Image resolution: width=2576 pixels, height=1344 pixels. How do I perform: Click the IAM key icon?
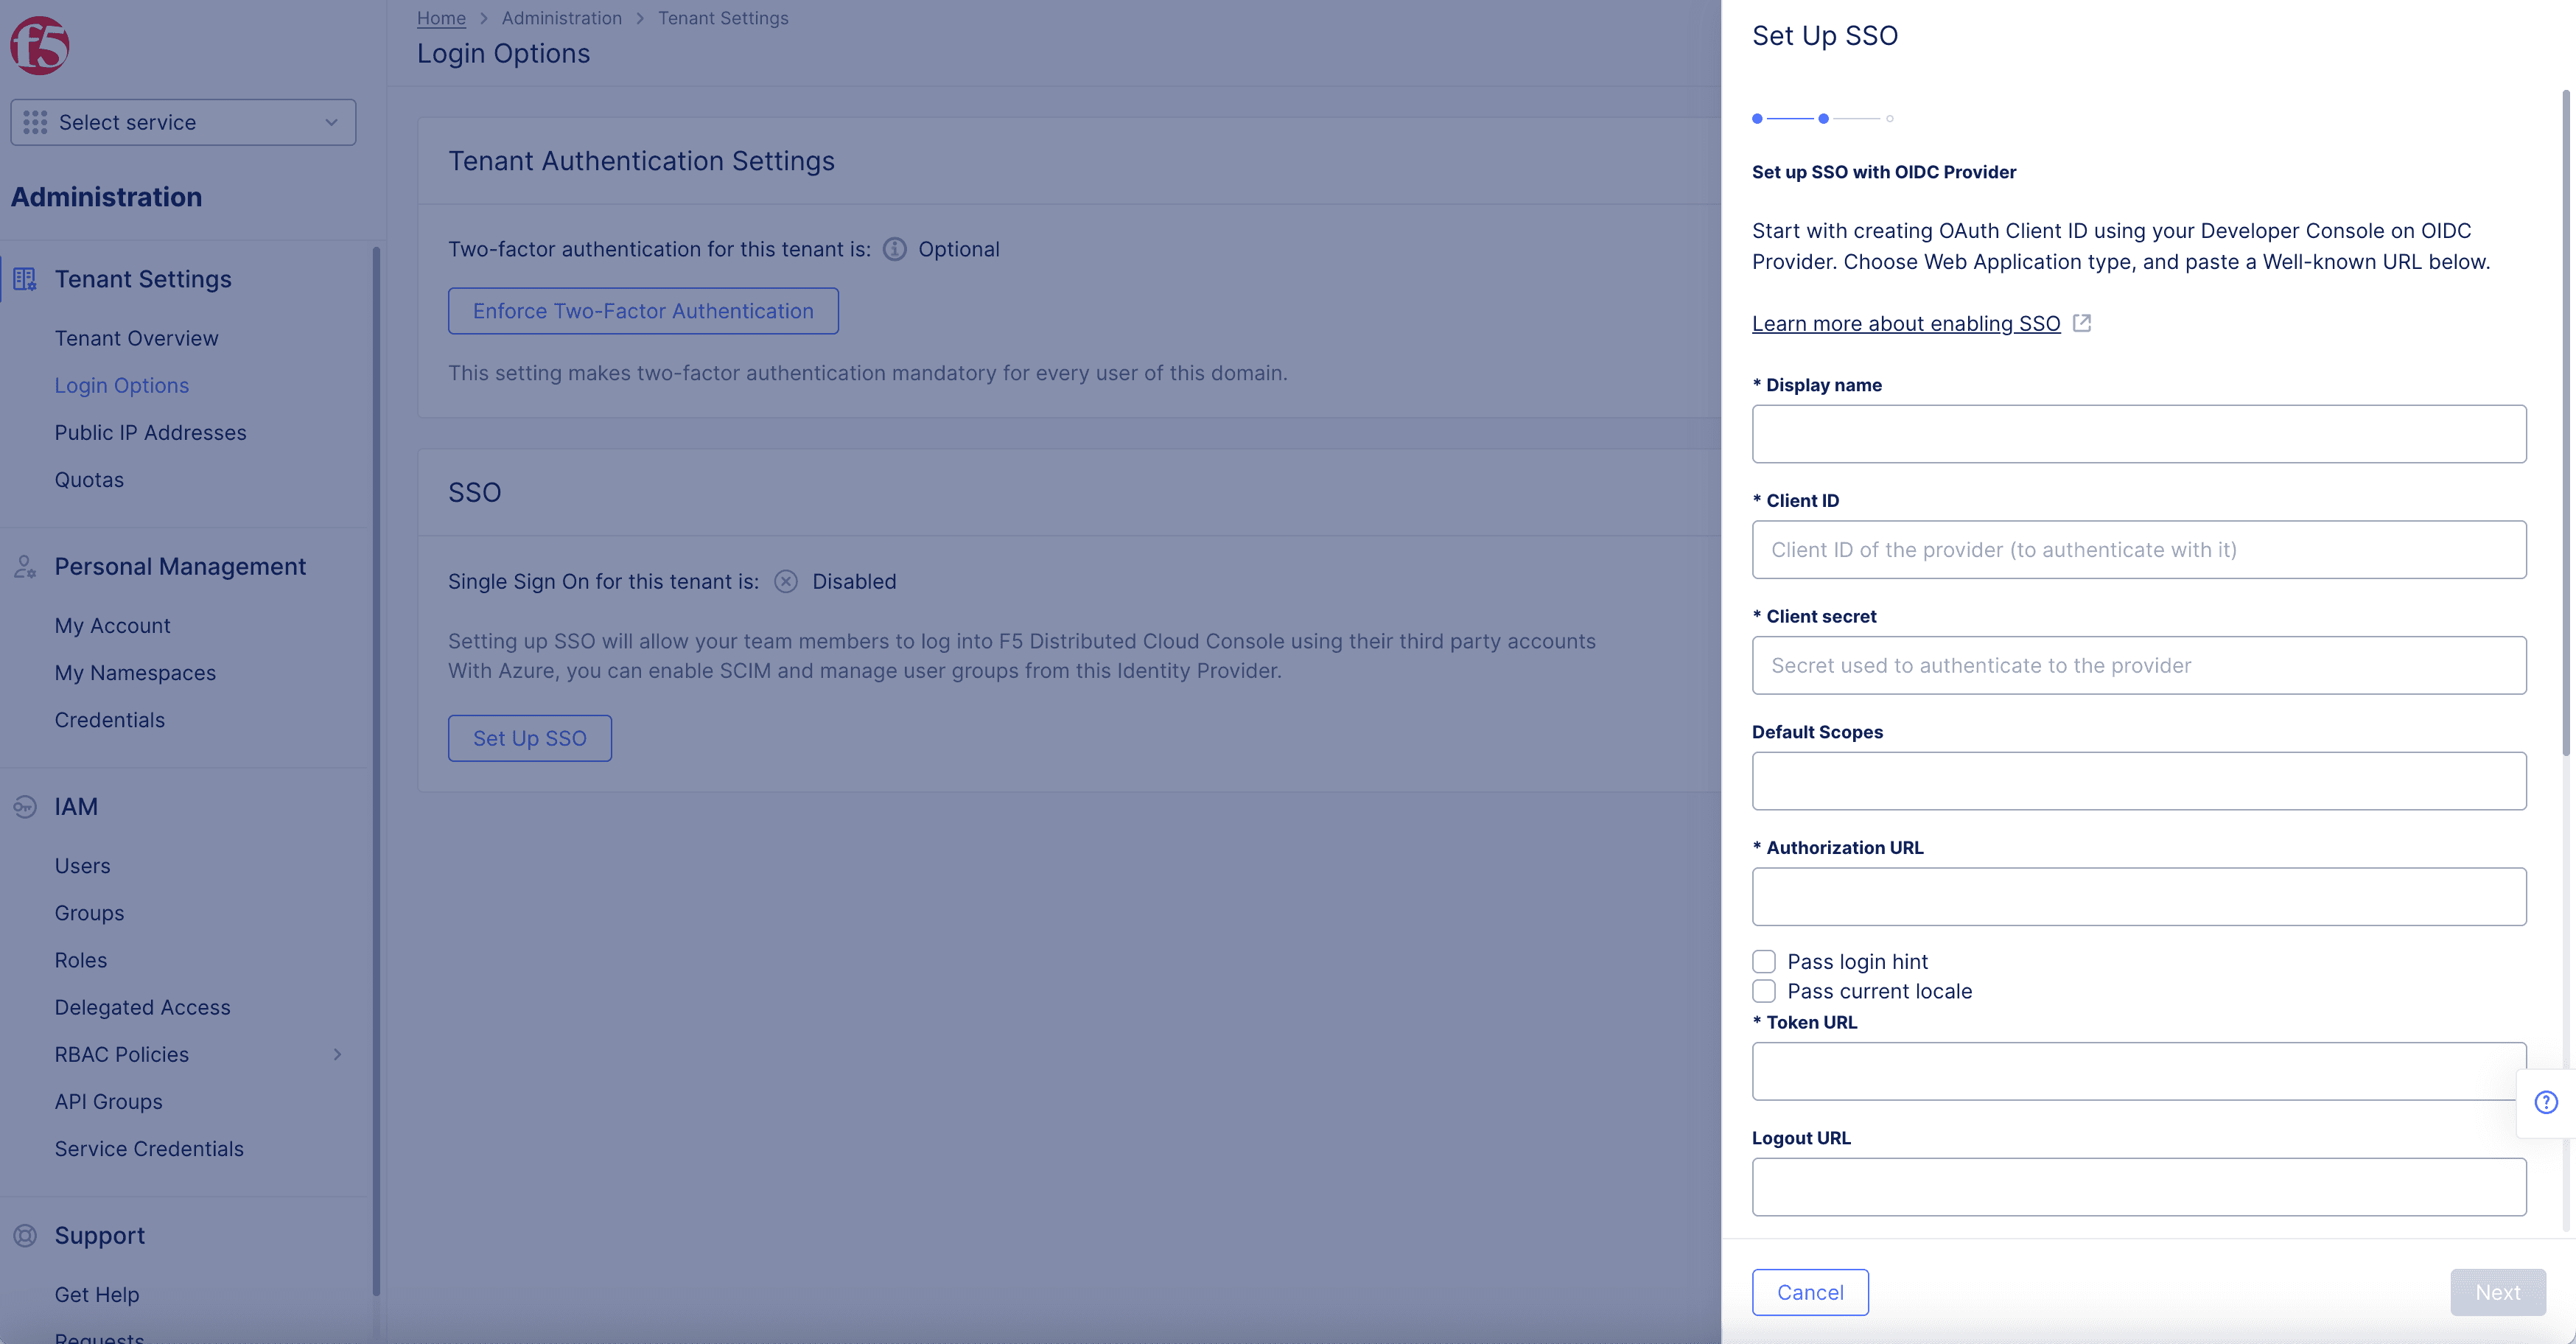pos(25,806)
